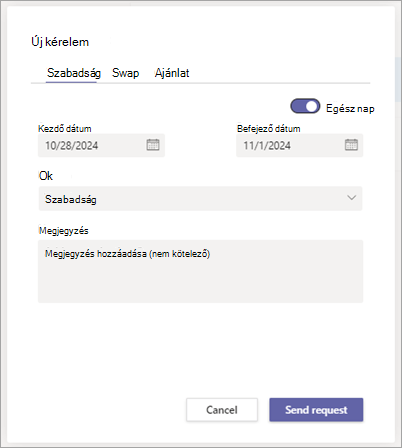
Task: Click the start date field 10/28/2024
Action: click(101, 145)
